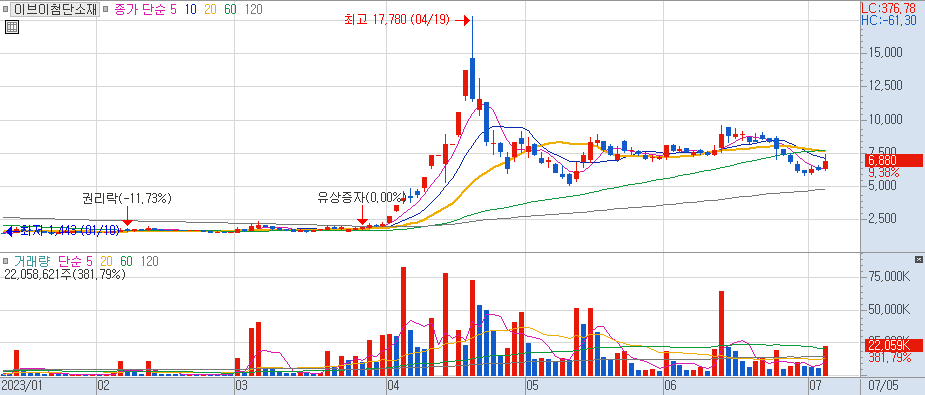Click the HC:-61.30 readout

(x=888, y=21)
